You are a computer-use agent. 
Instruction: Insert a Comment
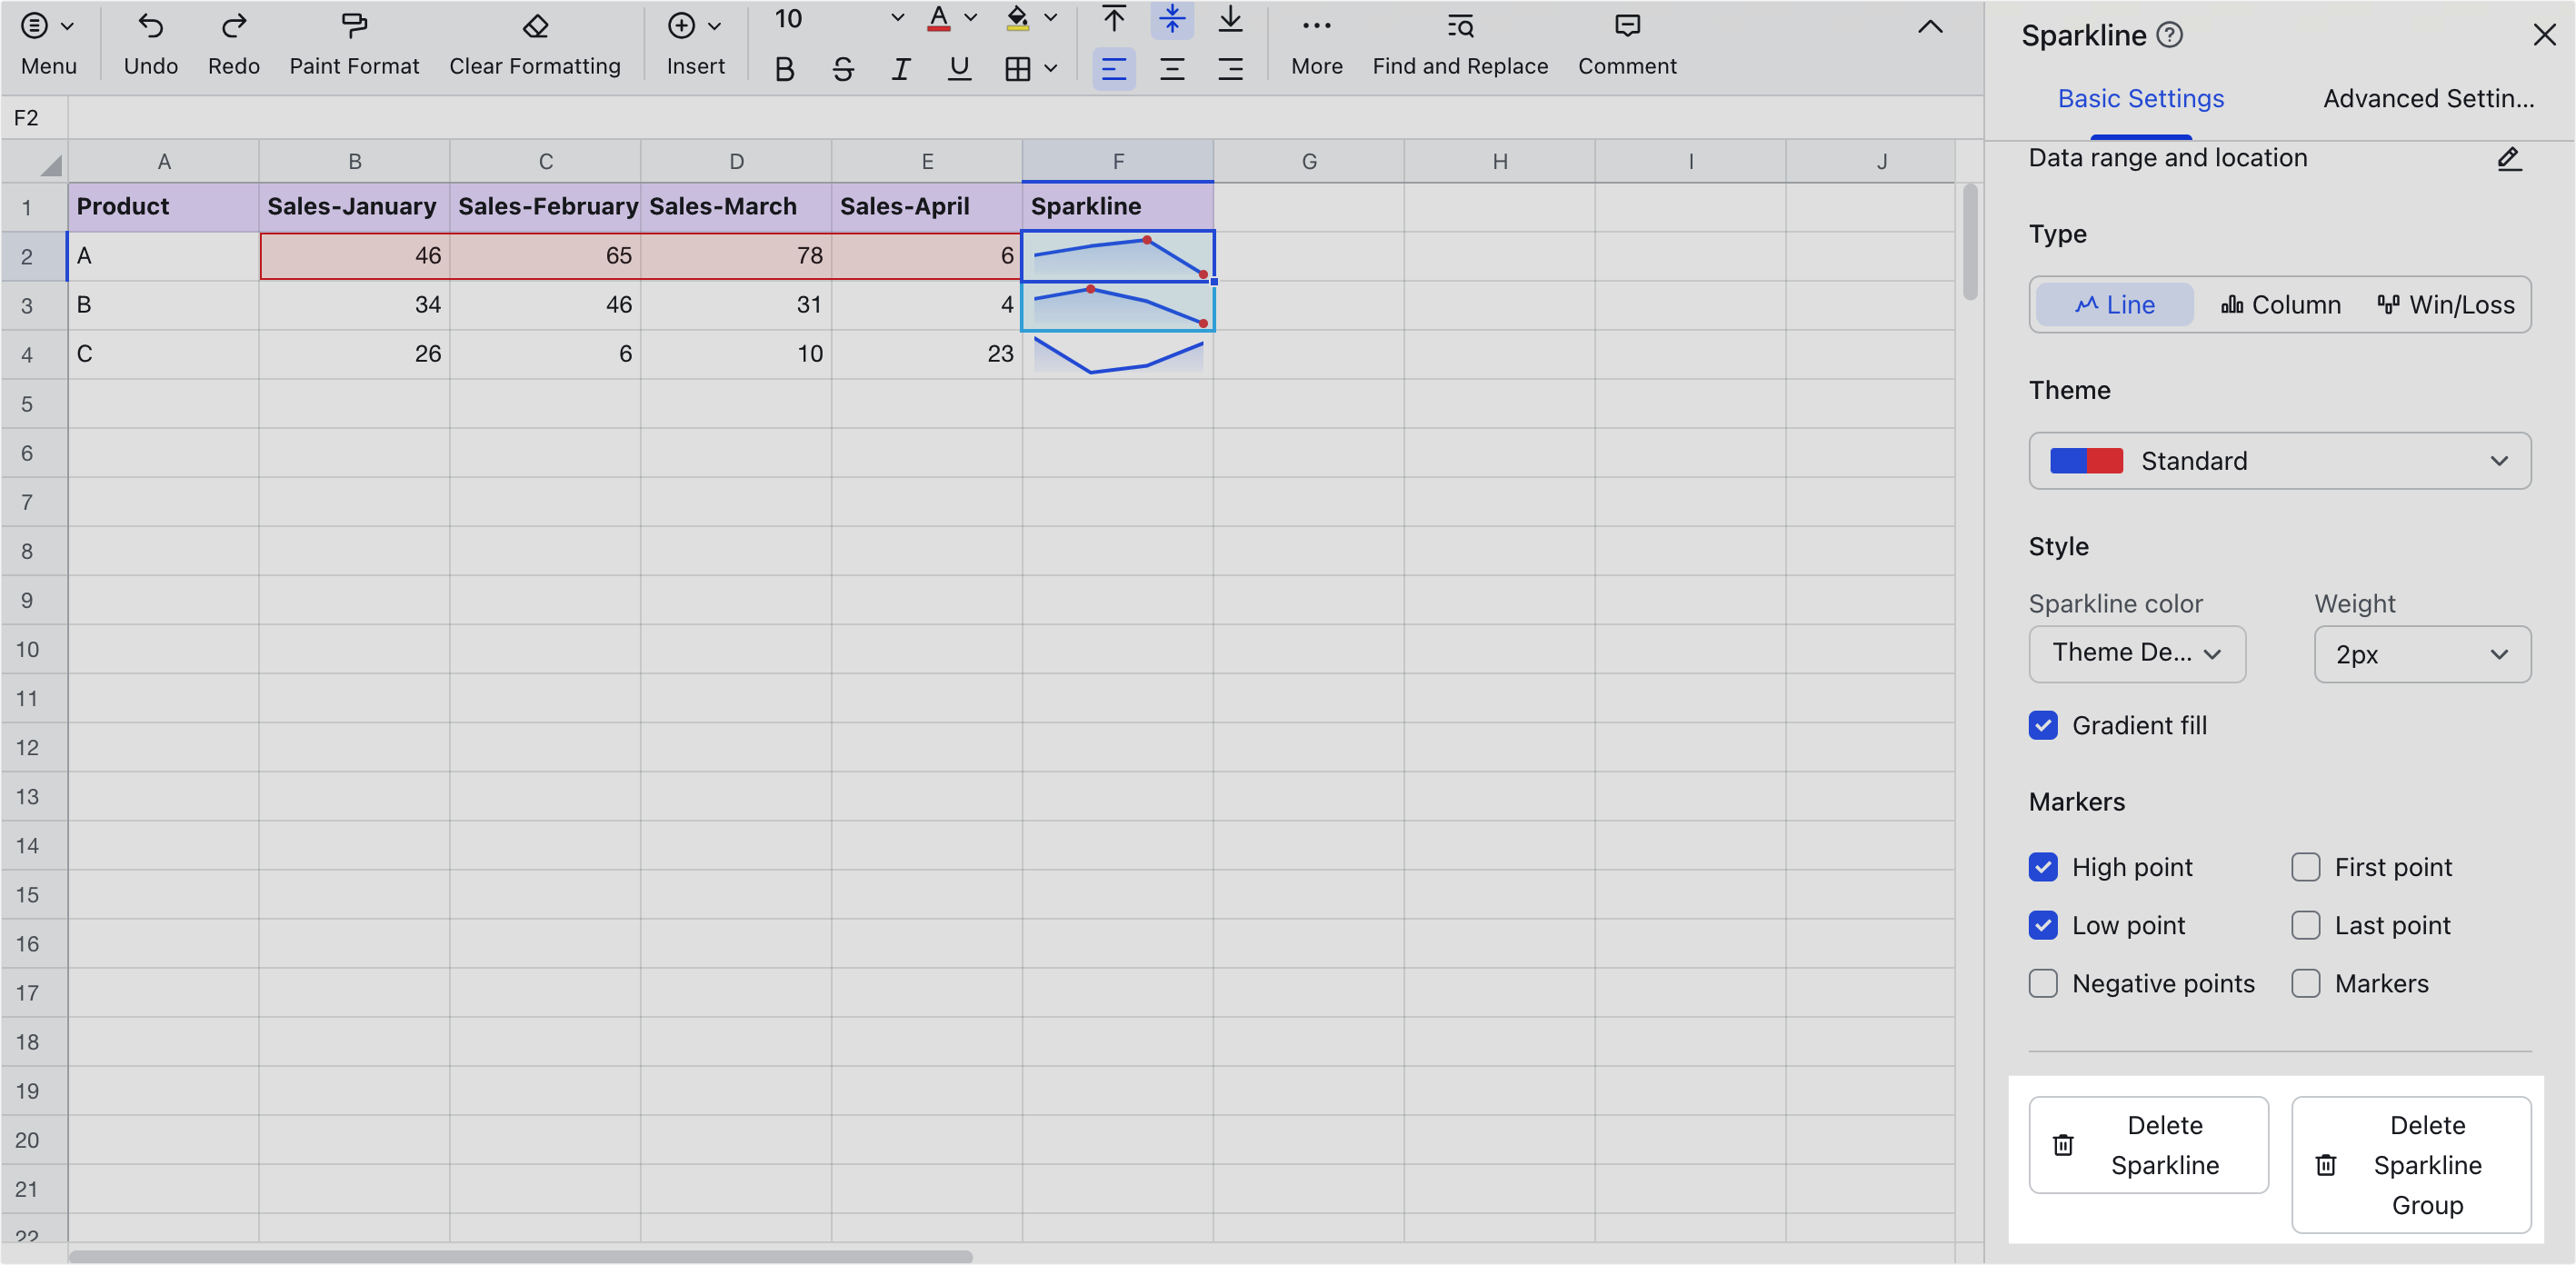(x=1626, y=42)
